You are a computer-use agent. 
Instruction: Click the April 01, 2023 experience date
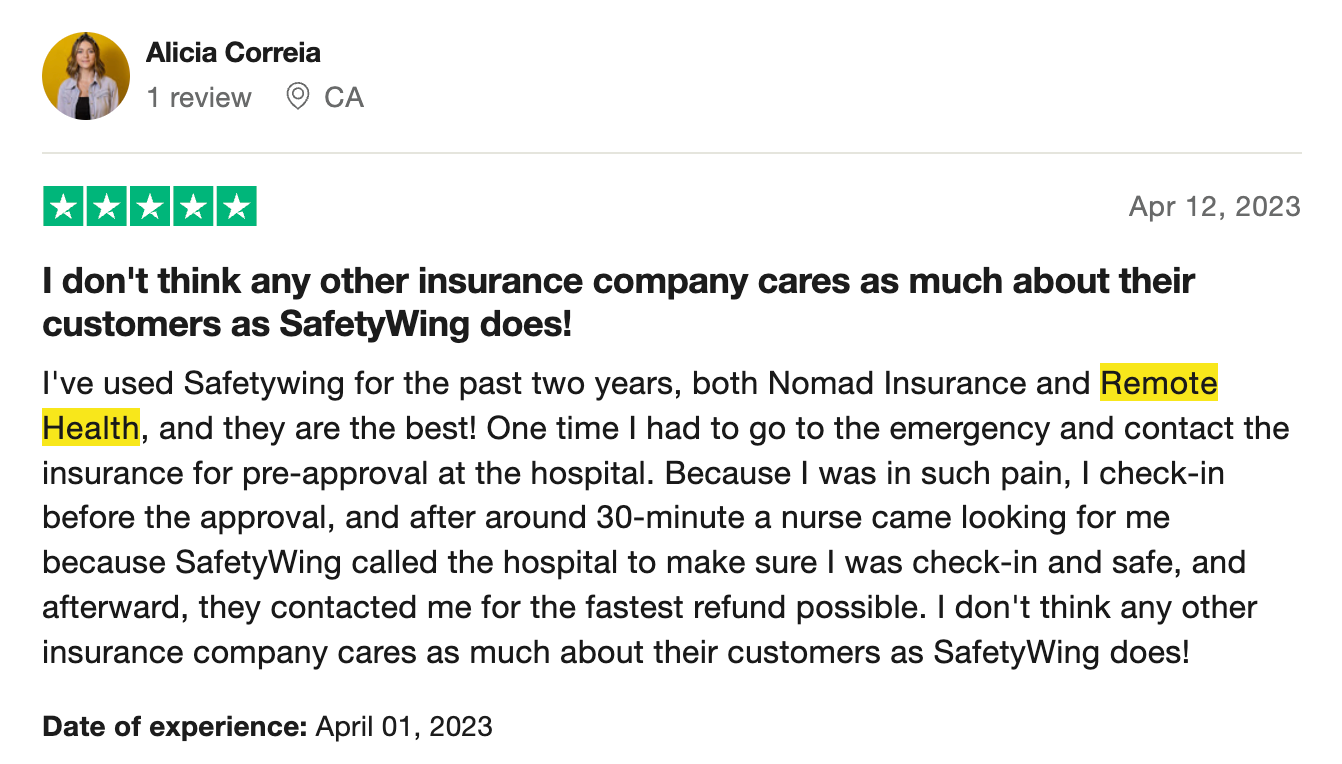coord(404,726)
